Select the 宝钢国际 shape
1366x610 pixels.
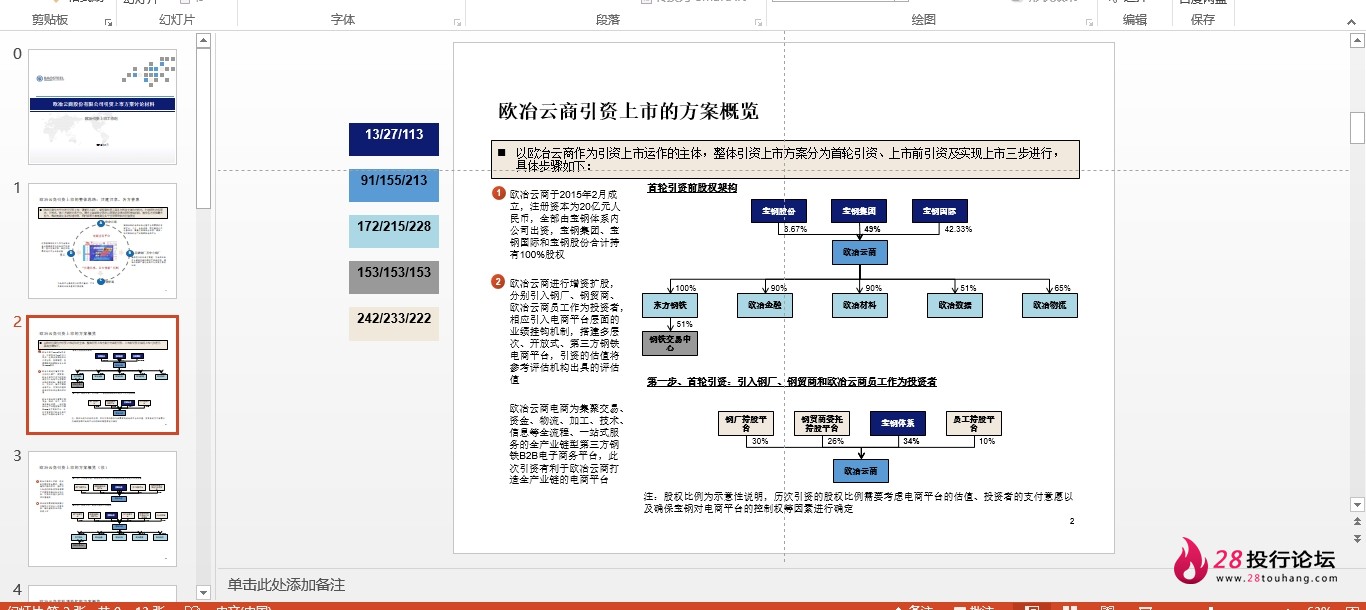pyautogui.click(x=940, y=211)
